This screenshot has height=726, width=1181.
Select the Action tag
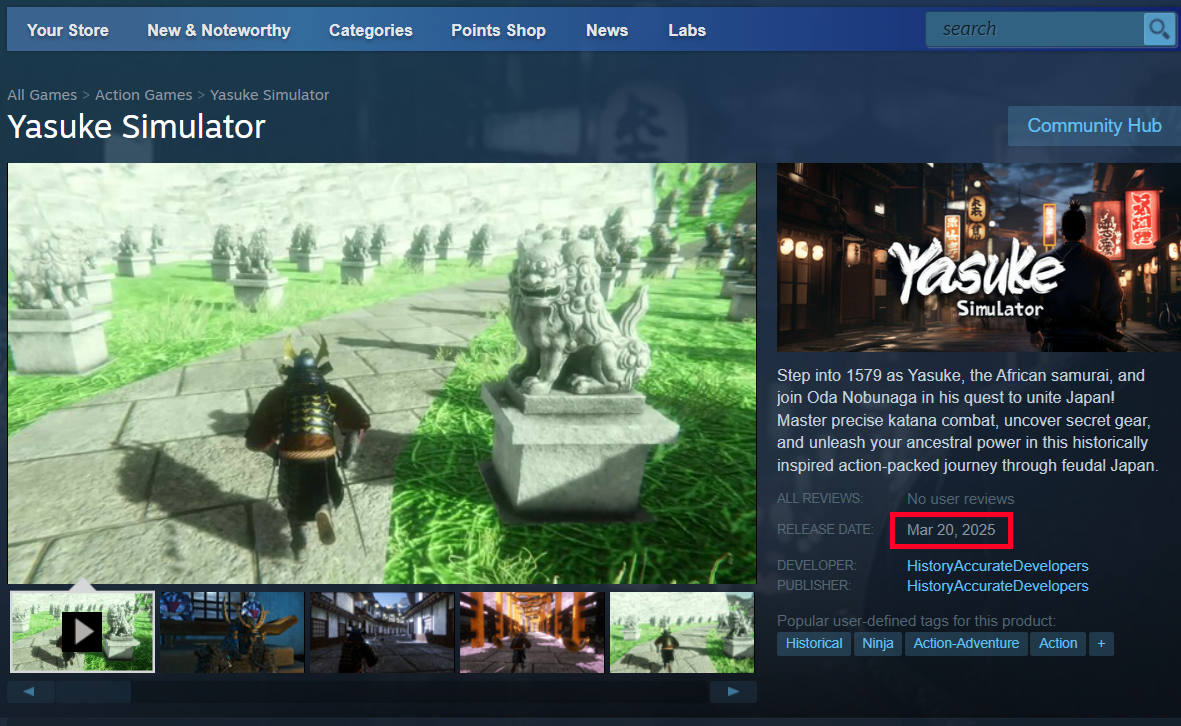pyautogui.click(x=1058, y=644)
